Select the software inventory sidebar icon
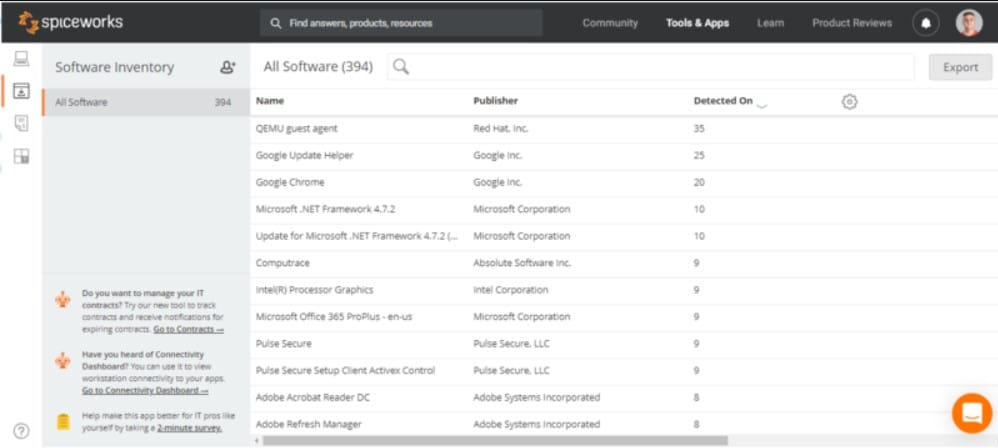Viewport: 998px width, 448px height. point(21,90)
